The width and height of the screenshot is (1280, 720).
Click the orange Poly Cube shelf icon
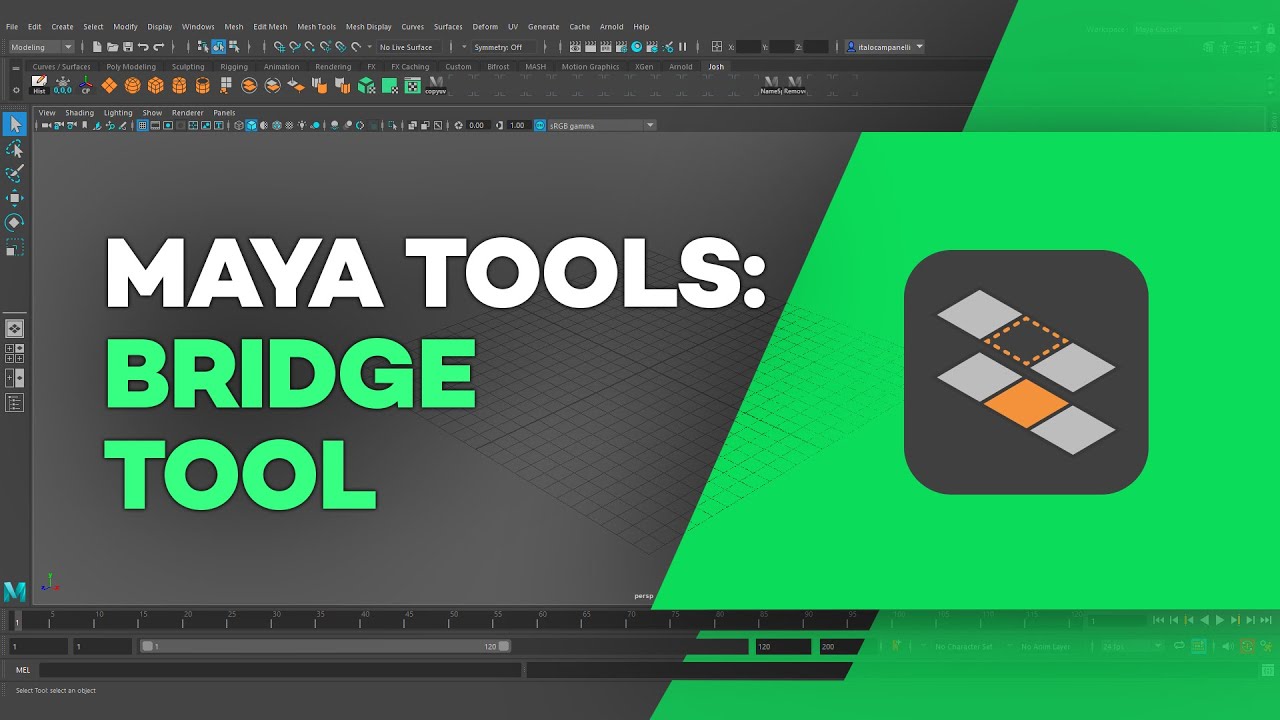[x=155, y=85]
